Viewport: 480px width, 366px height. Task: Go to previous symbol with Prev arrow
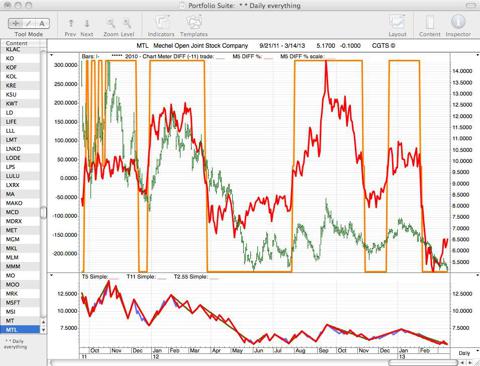(x=71, y=23)
